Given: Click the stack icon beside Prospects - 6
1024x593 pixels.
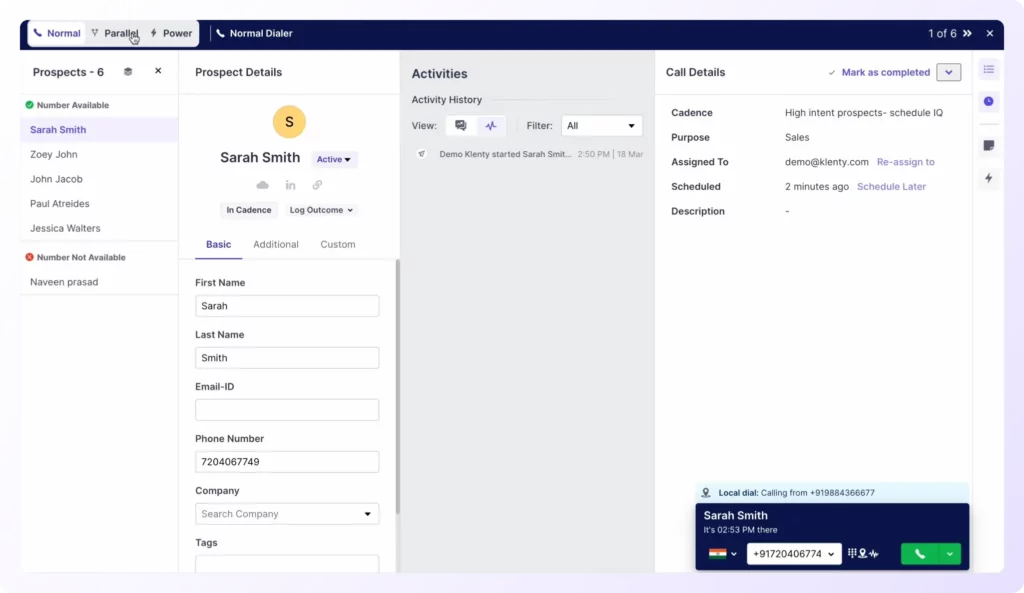Looking at the screenshot, I should (x=127, y=71).
